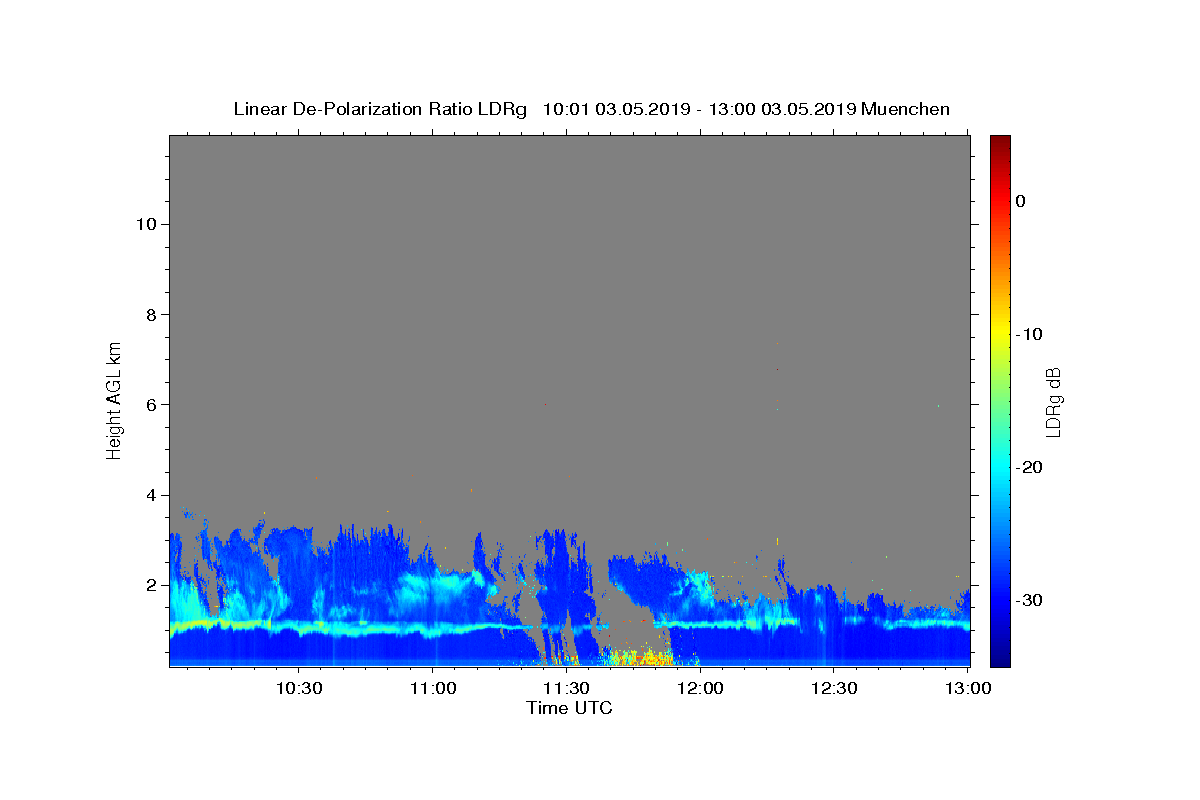Image resolution: width=1200 pixels, height=800 pixels.
Task: Click the '10:30' time tick label
Action: point(299,689)
